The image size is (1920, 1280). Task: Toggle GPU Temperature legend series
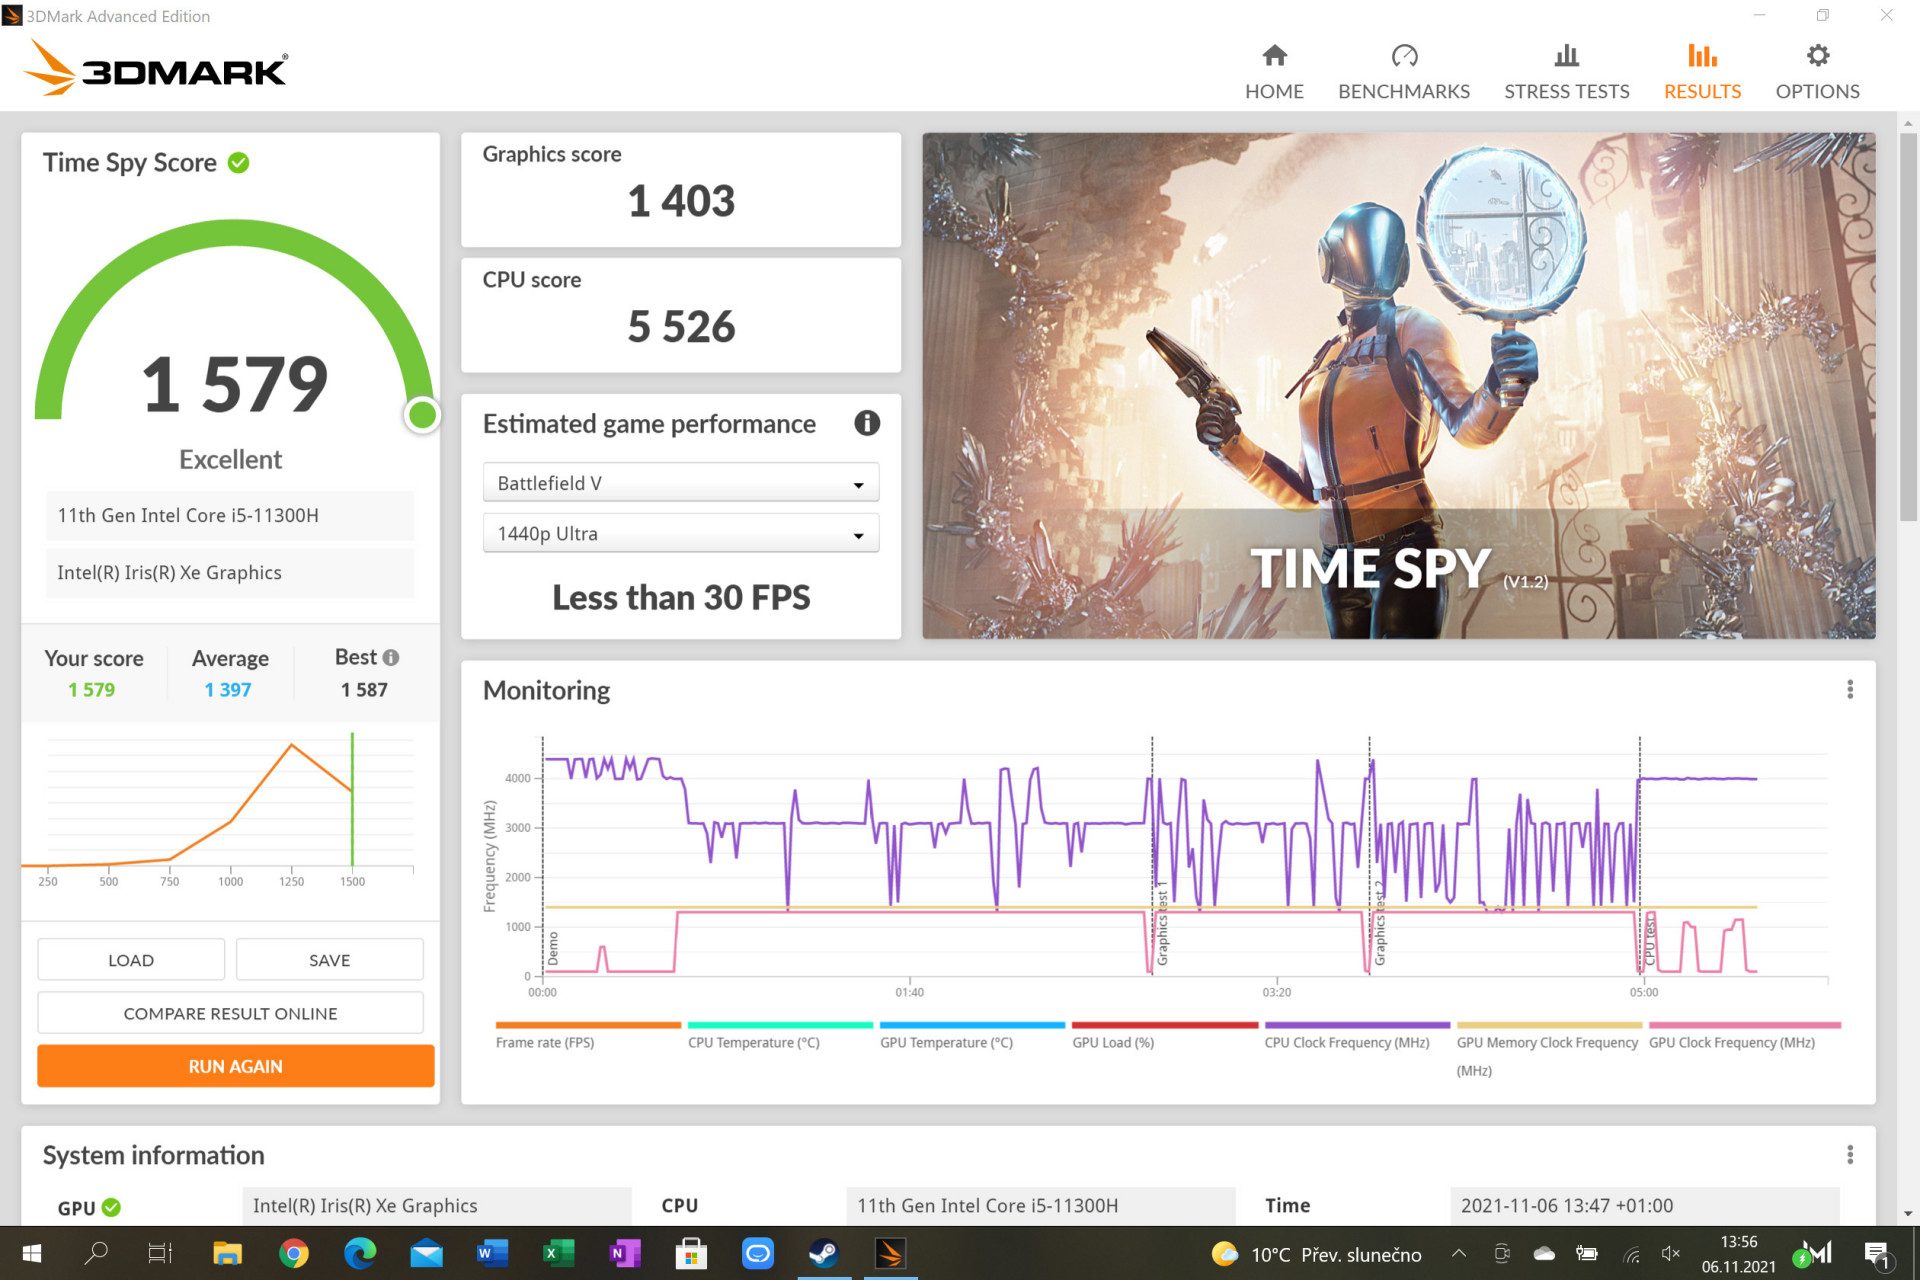coord(972,1035)
